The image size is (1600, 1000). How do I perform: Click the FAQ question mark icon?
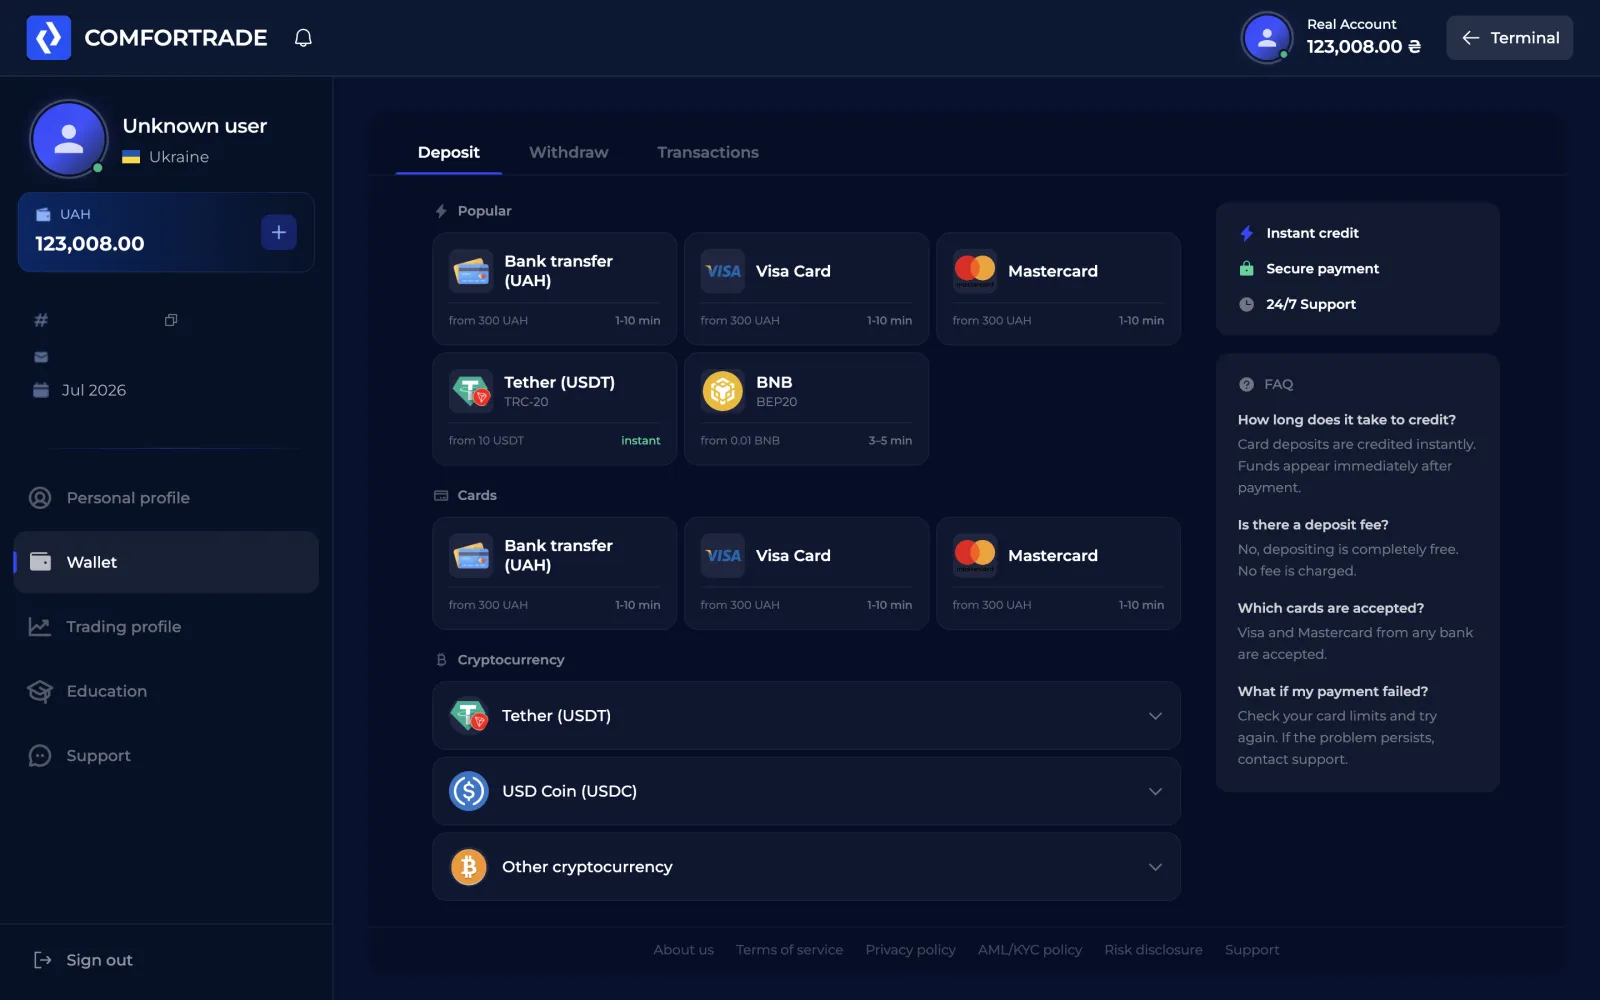point(1246,384)
